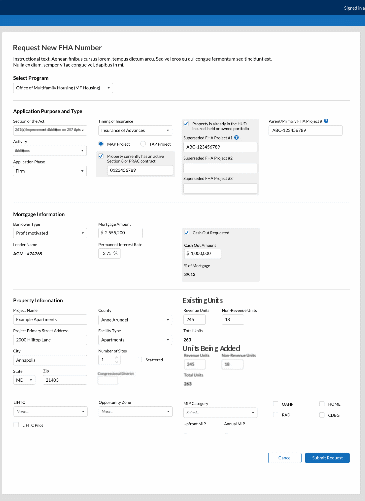
Task: Open the Application Phase dropdown showing Firm
Action: tap(50, 171)
